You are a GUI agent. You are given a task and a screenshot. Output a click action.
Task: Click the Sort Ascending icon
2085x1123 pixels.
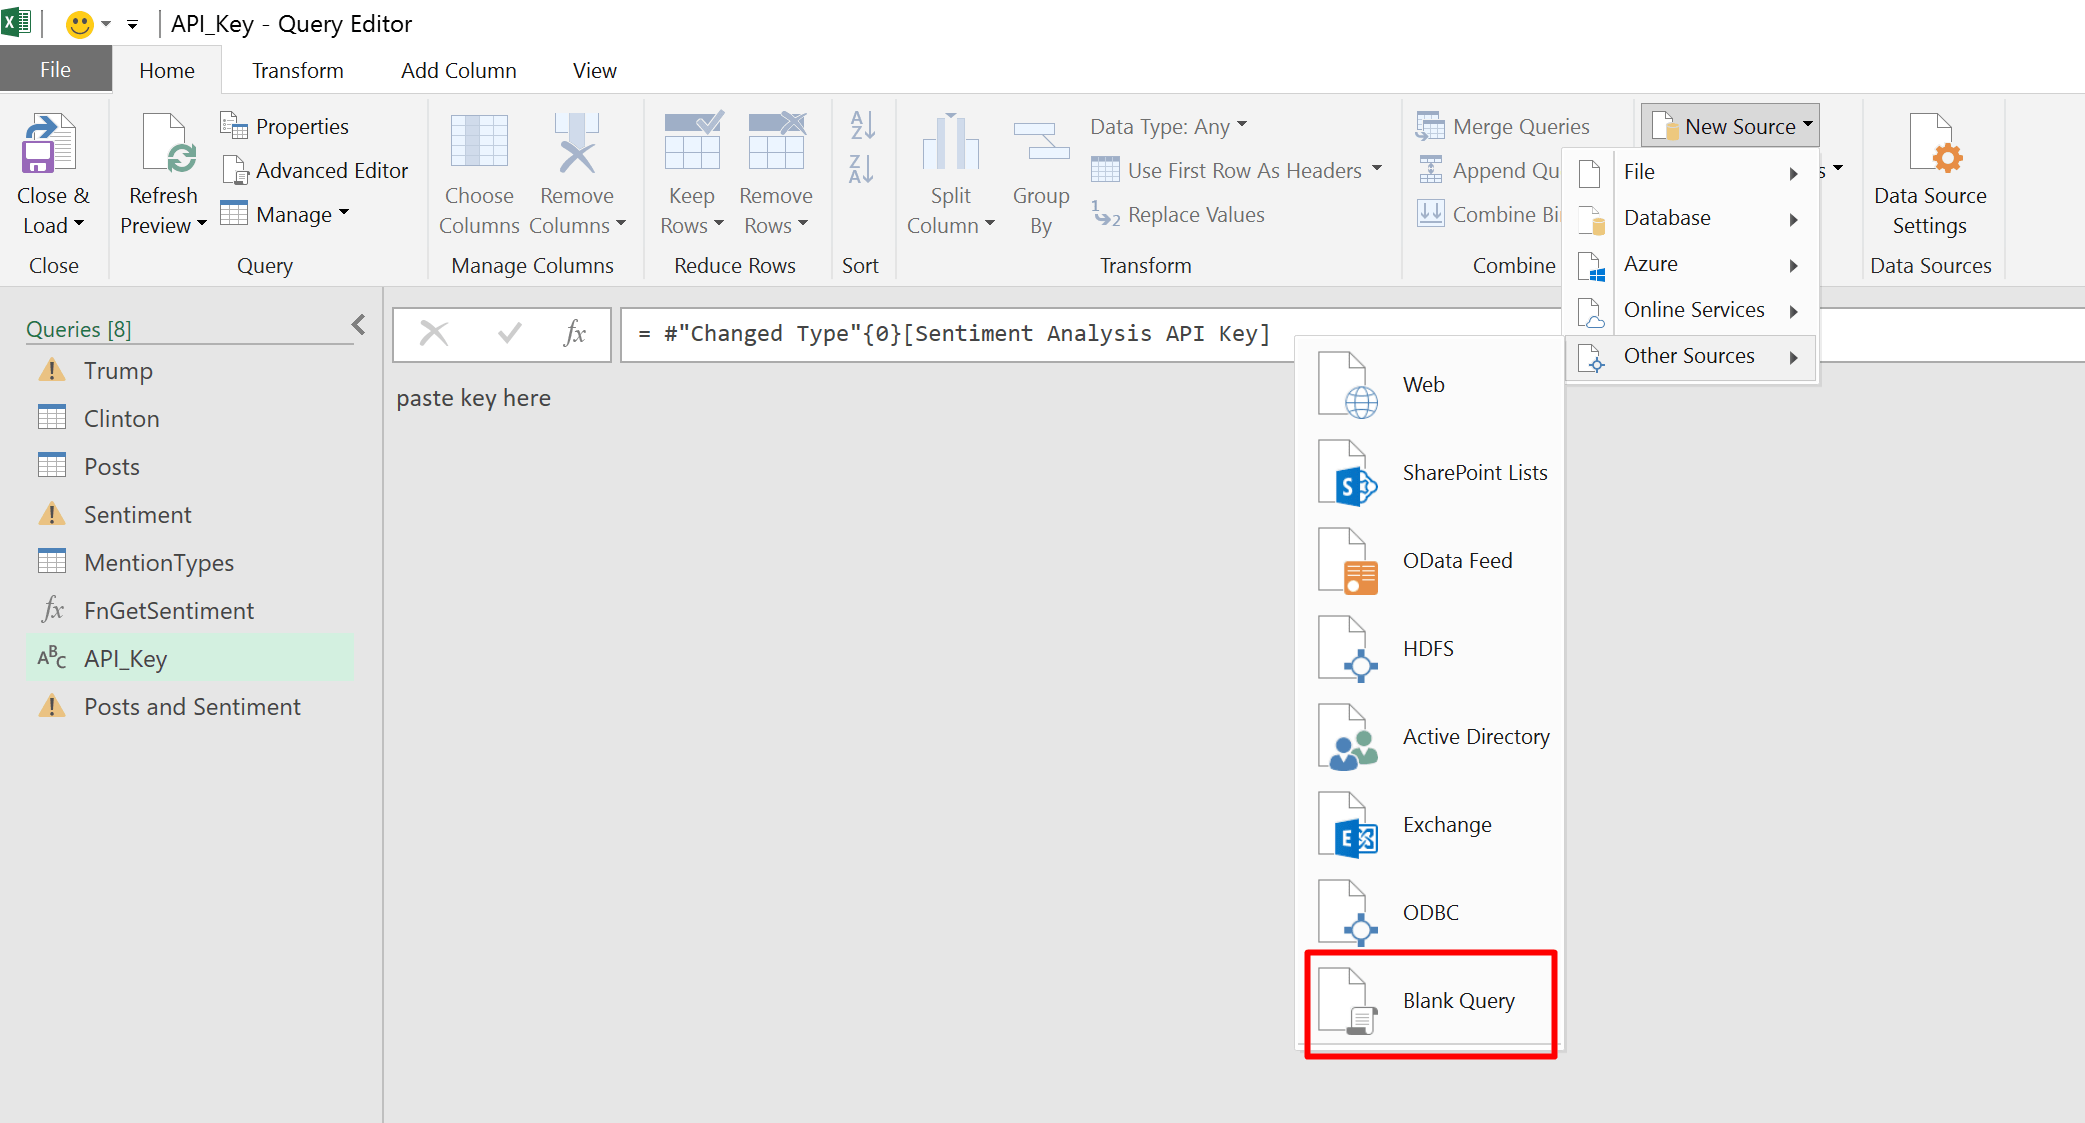pos(862,126)
